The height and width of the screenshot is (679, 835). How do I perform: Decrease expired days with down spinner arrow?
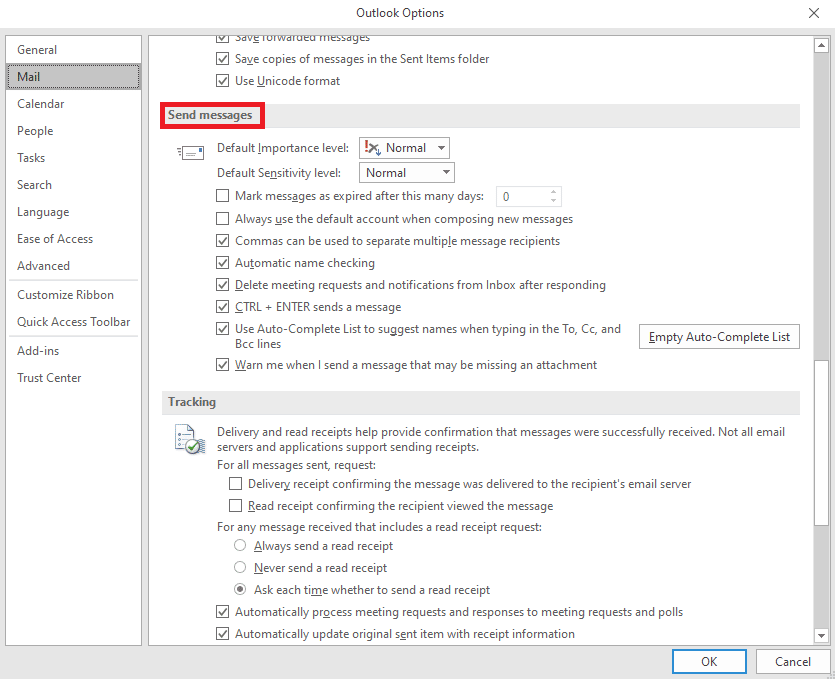(554, 201)
